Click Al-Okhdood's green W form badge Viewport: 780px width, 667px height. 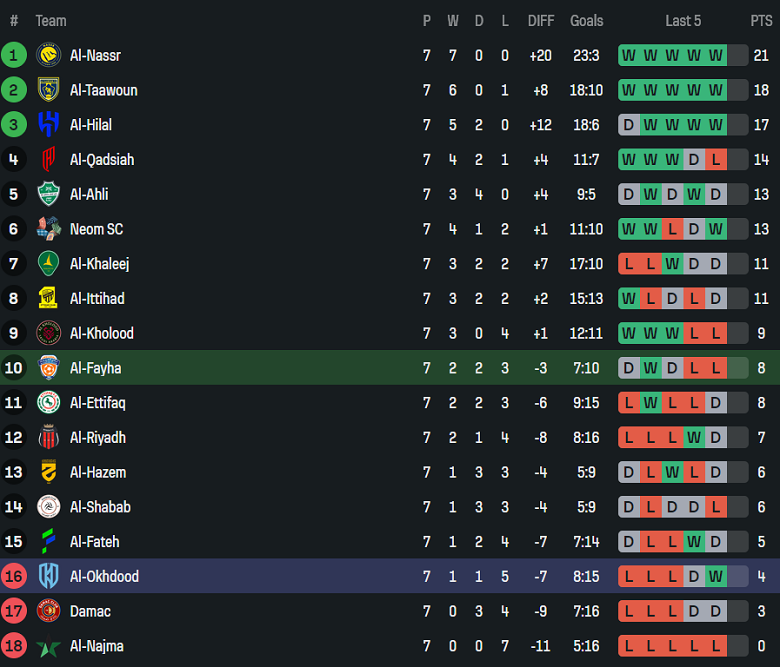pos(715,576)
